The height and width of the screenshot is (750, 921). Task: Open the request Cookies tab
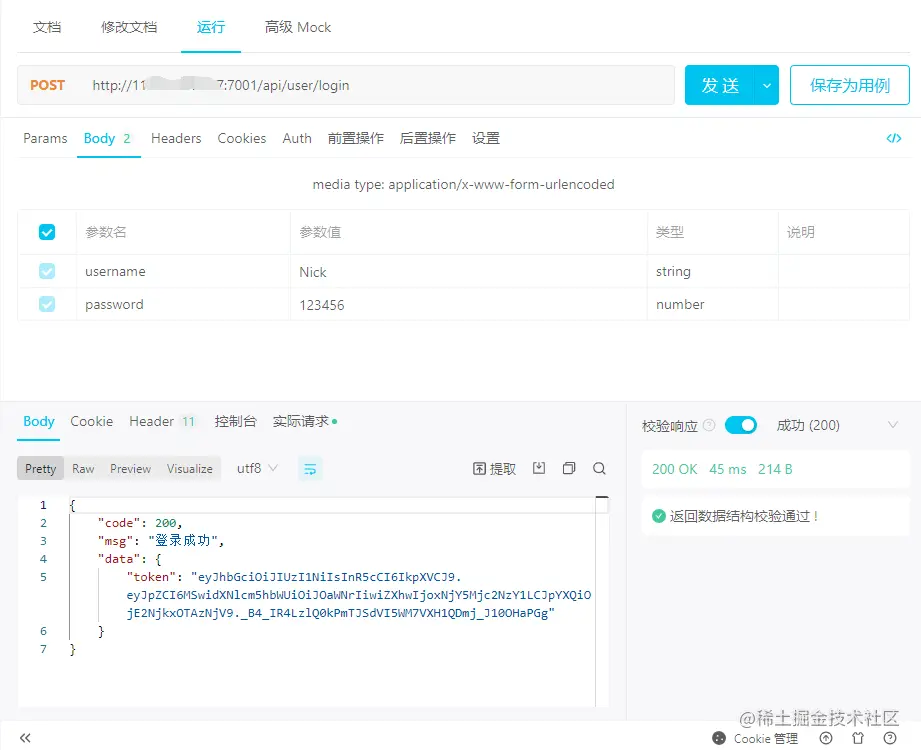tap(242, 138)
